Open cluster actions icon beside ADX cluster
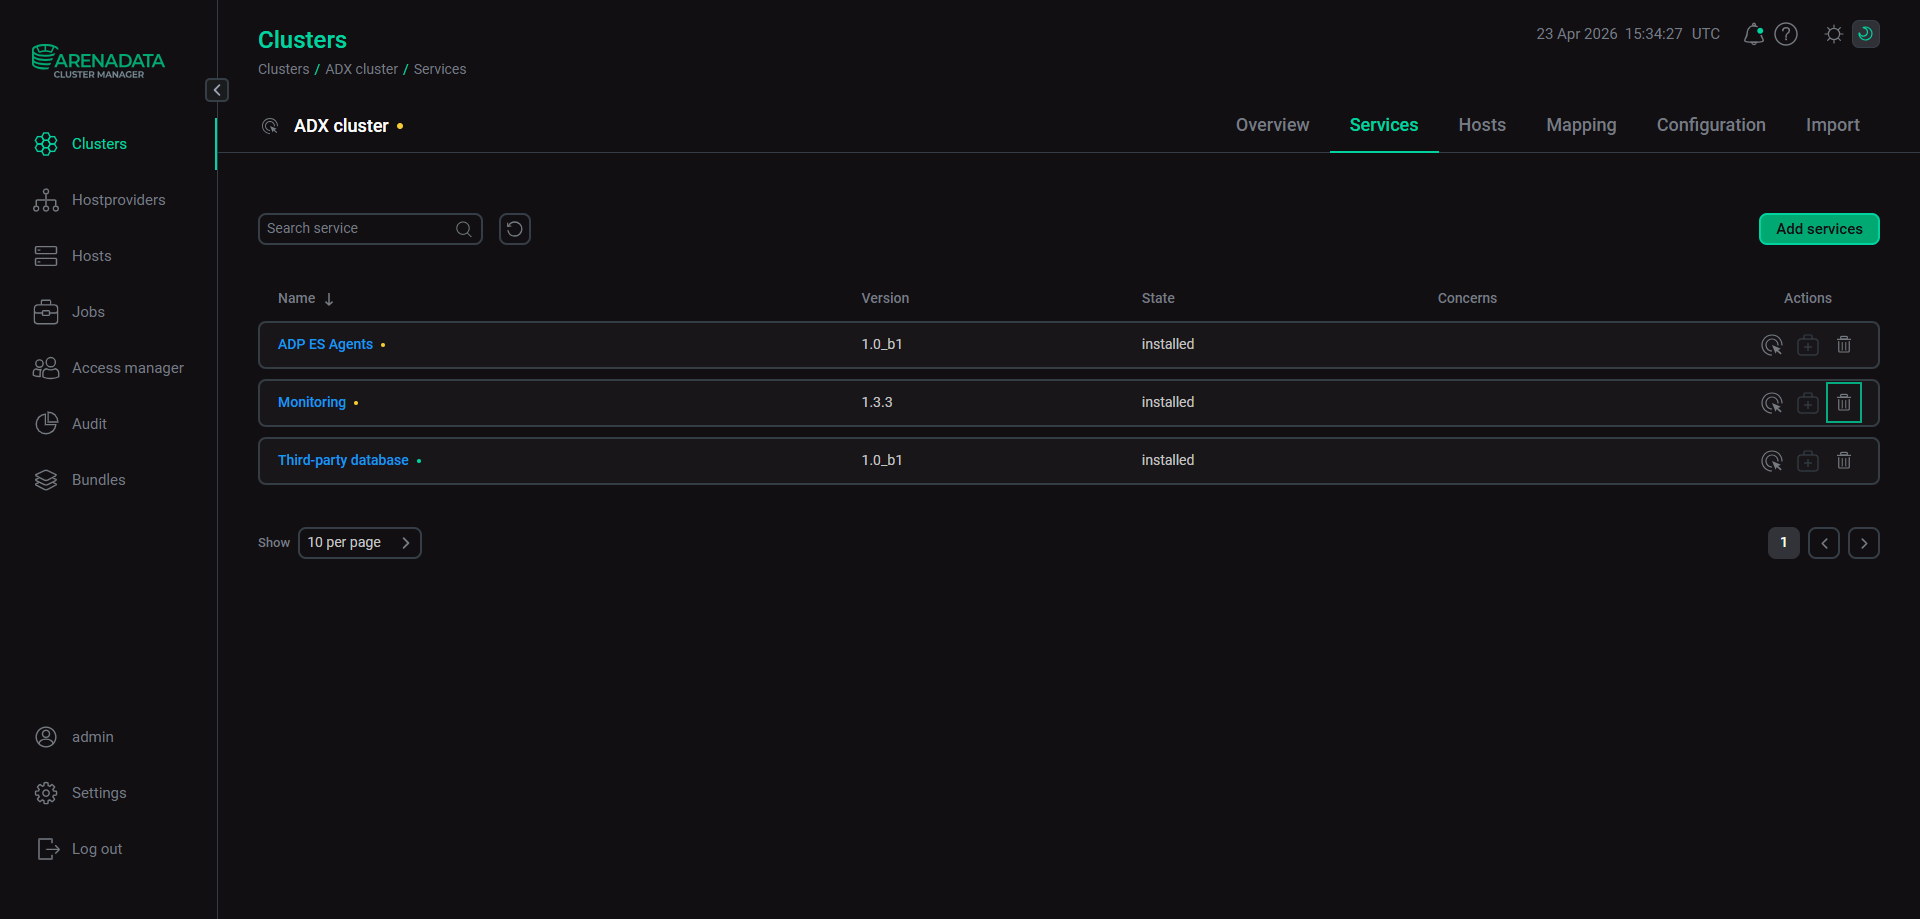 270,126
